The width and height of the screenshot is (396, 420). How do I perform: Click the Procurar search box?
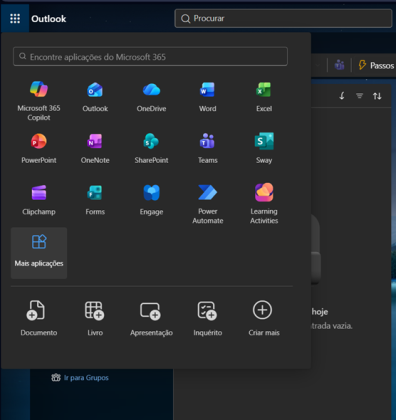[283, 18]
